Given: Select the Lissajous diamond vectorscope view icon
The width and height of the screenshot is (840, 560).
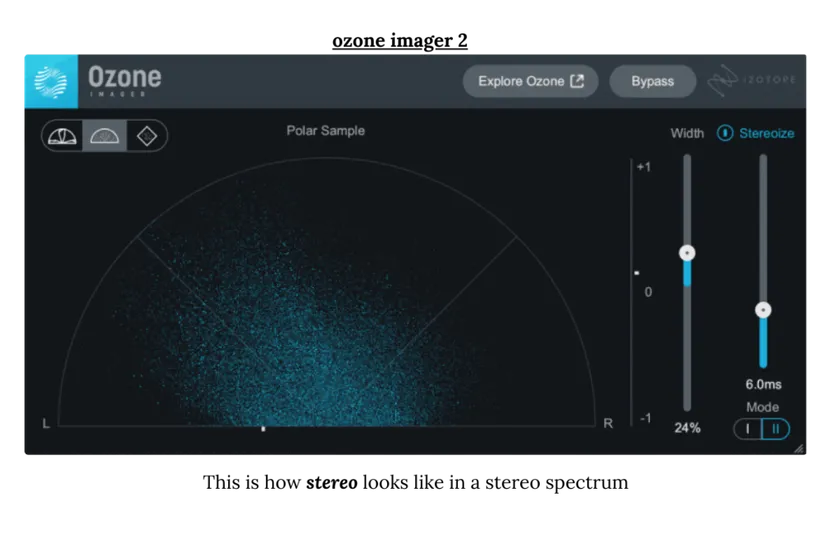Looking at the screenshot, I should (x=147, y=136).
